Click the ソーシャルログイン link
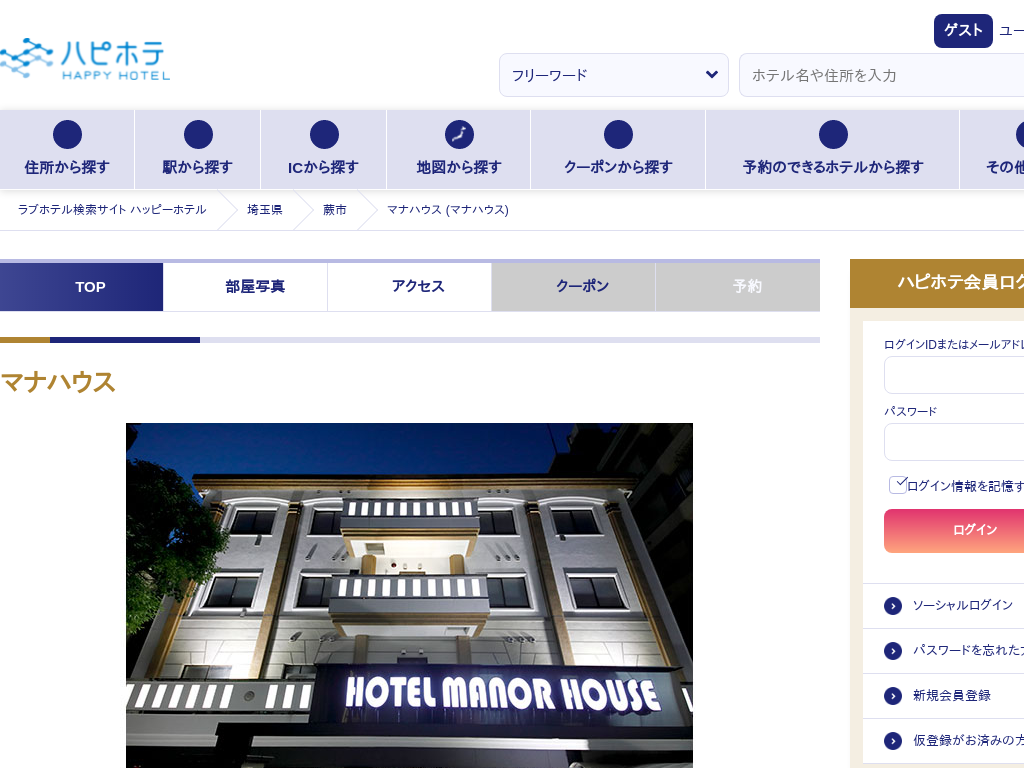 tap(963, 605)
